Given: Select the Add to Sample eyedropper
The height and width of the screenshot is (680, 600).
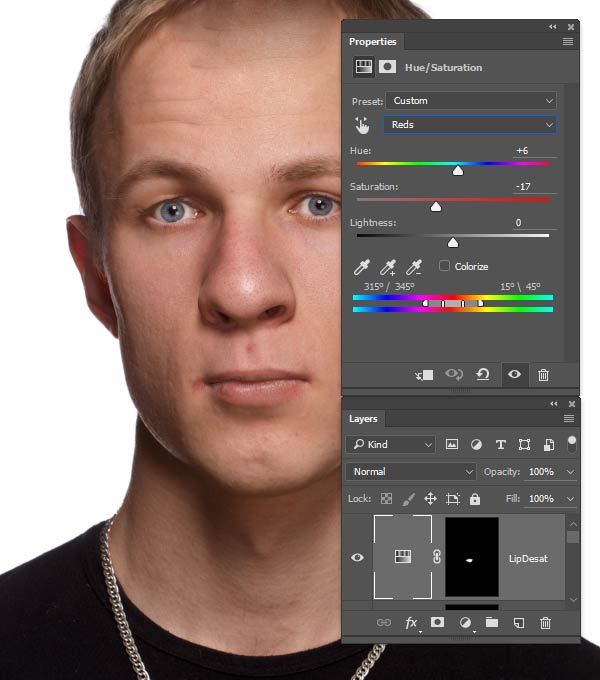Looking at the screenshot, I should (x=388, y=267).
